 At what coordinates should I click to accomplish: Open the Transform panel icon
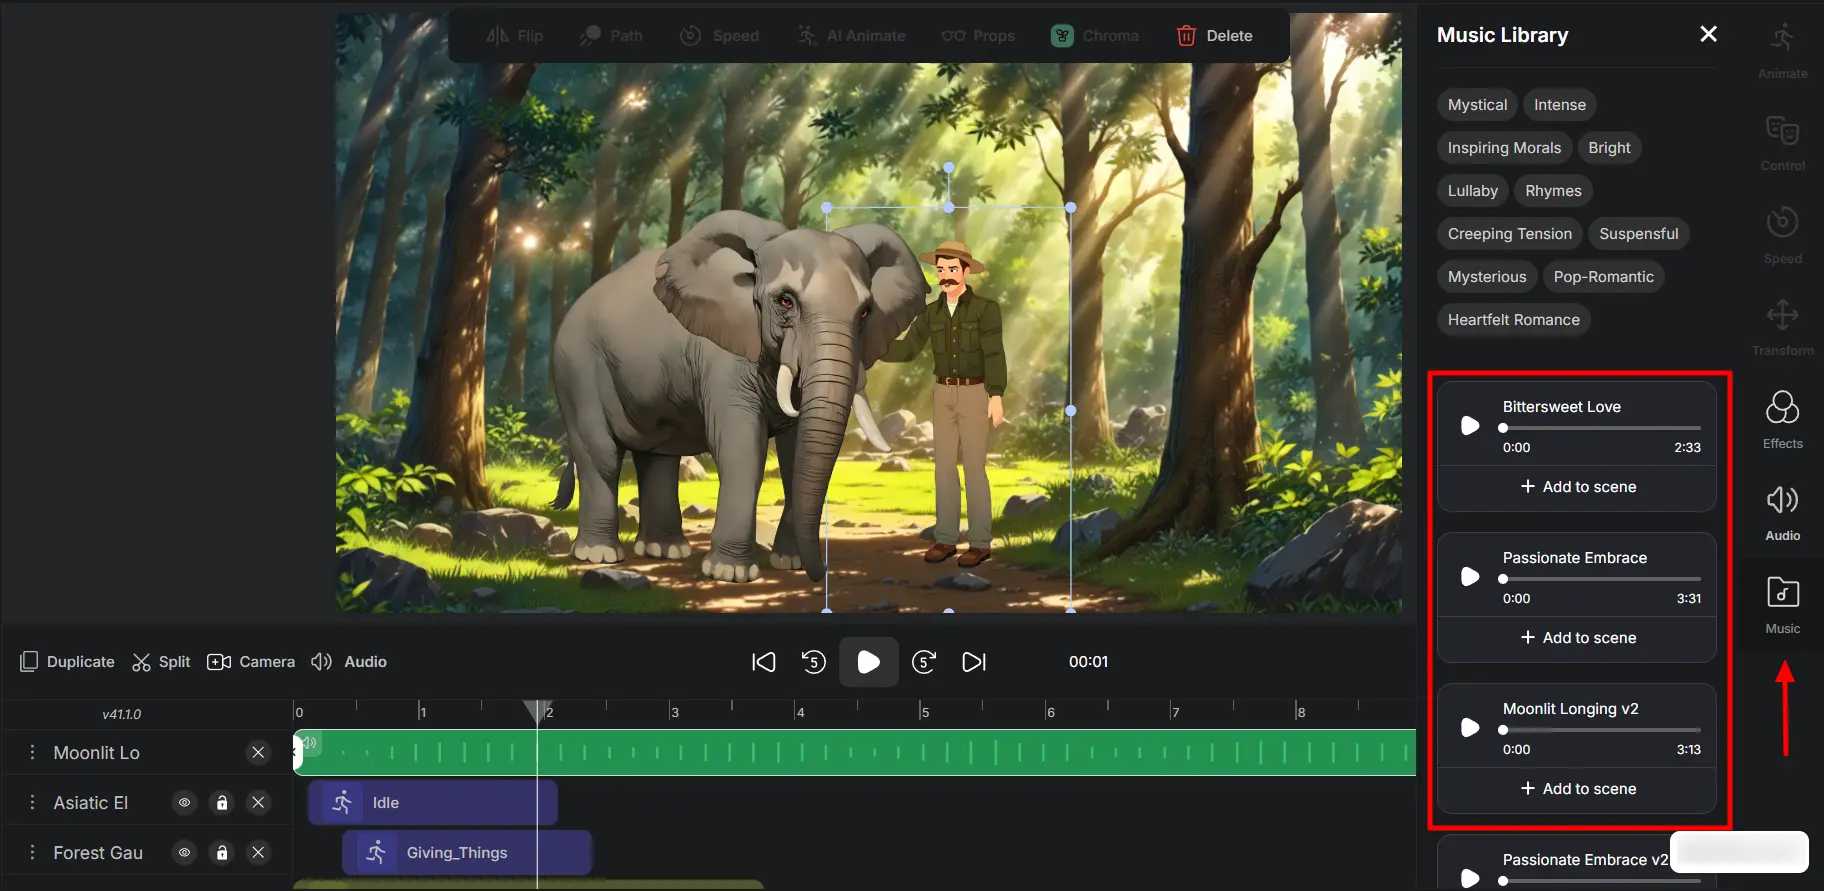pos(1782,328)
